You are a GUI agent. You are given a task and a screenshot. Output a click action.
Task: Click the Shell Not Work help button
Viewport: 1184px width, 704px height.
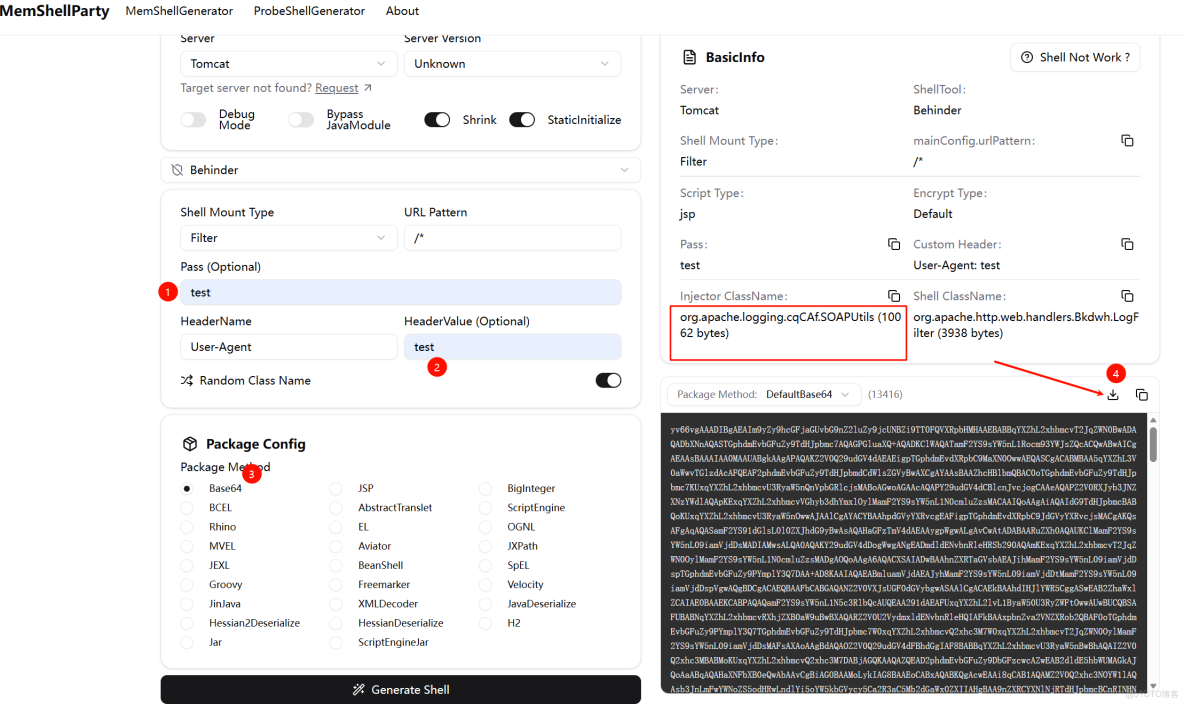point(1076,58)
